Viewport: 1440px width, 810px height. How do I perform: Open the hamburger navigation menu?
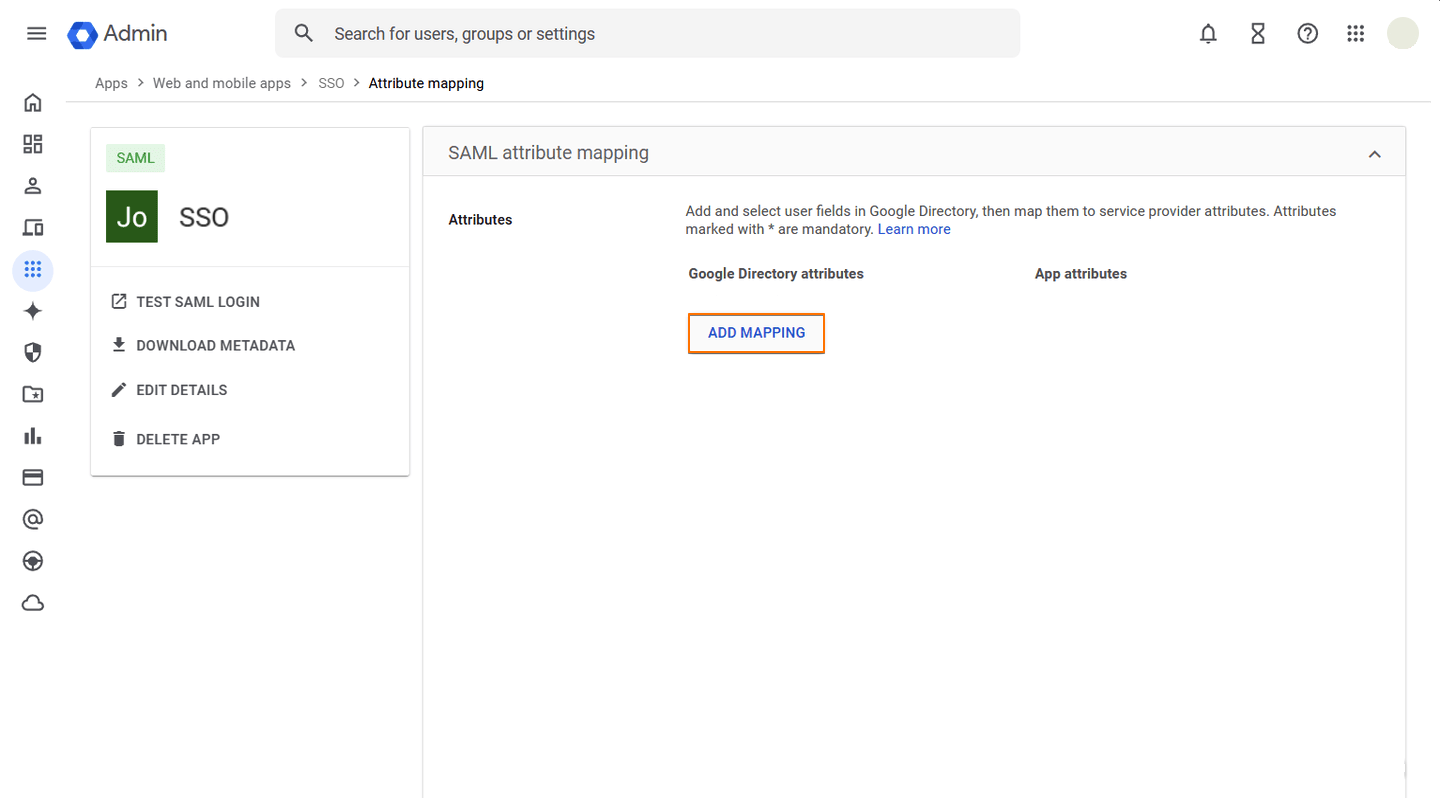coord(36,33)
